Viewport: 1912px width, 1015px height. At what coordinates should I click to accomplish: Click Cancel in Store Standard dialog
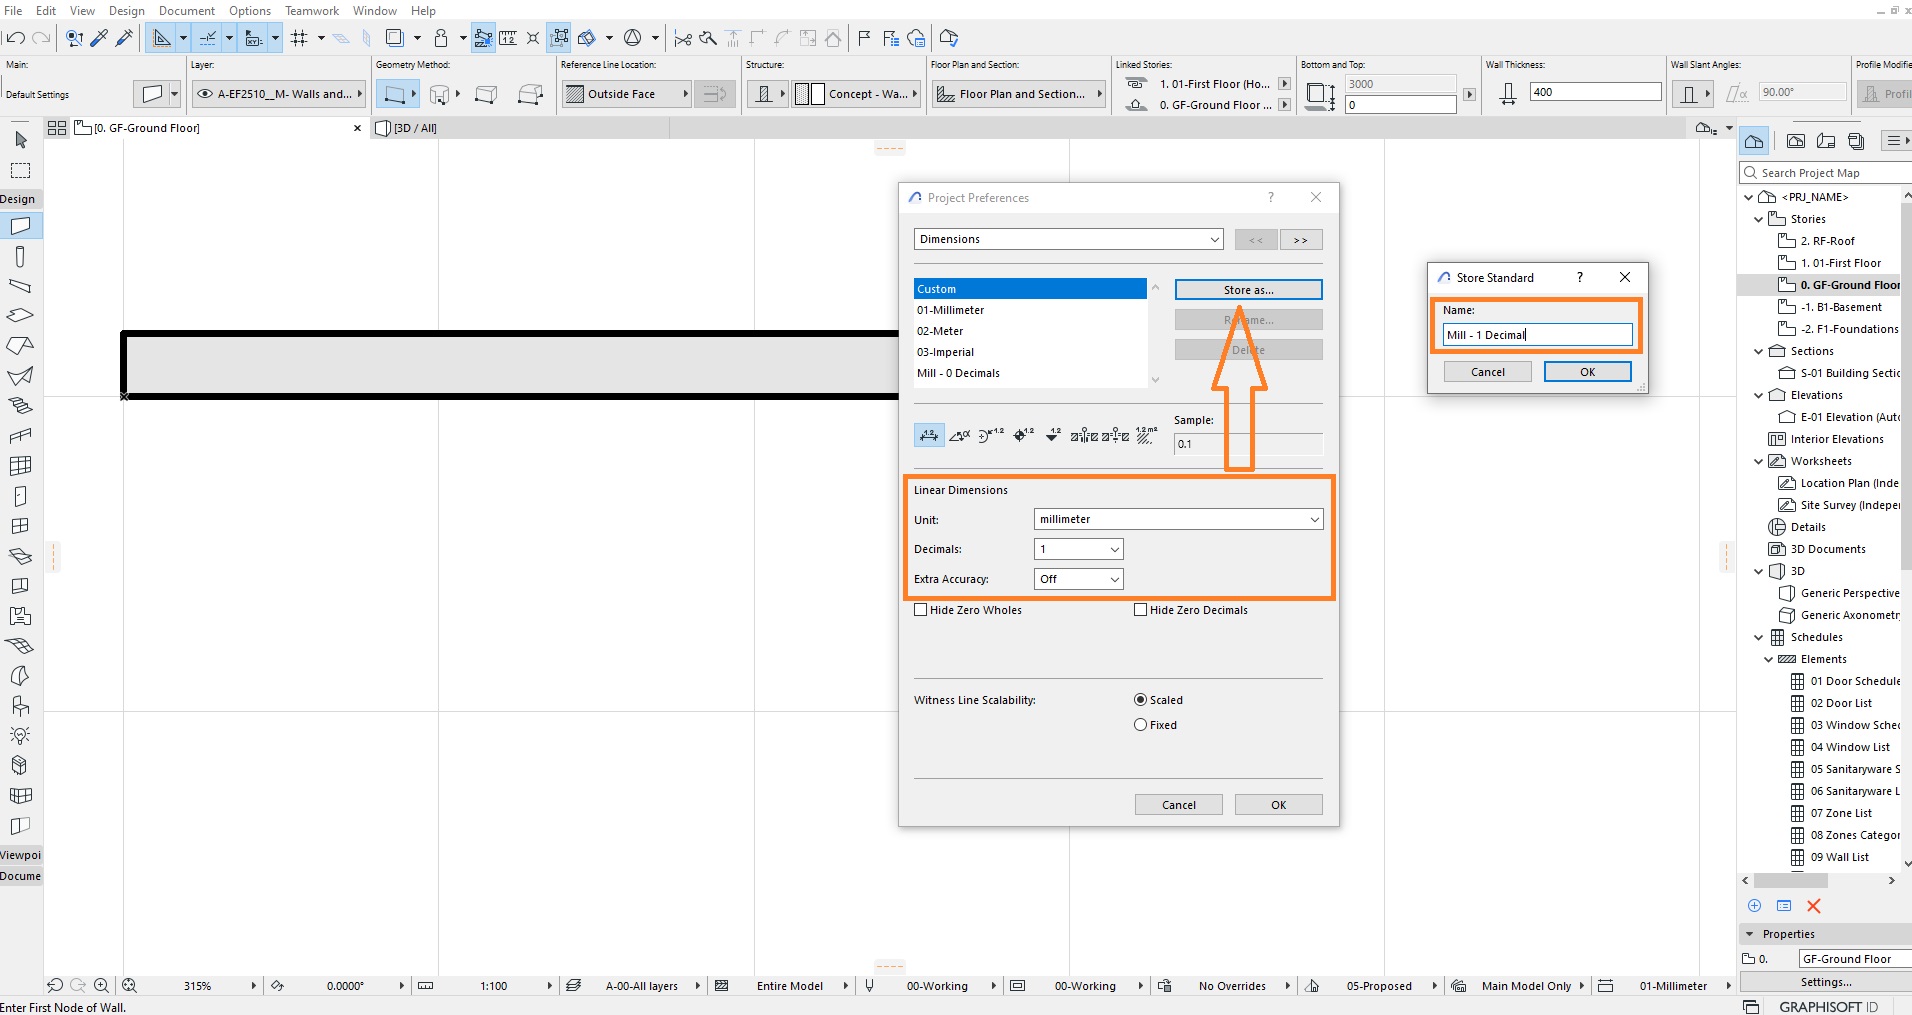pos(1488,372)
